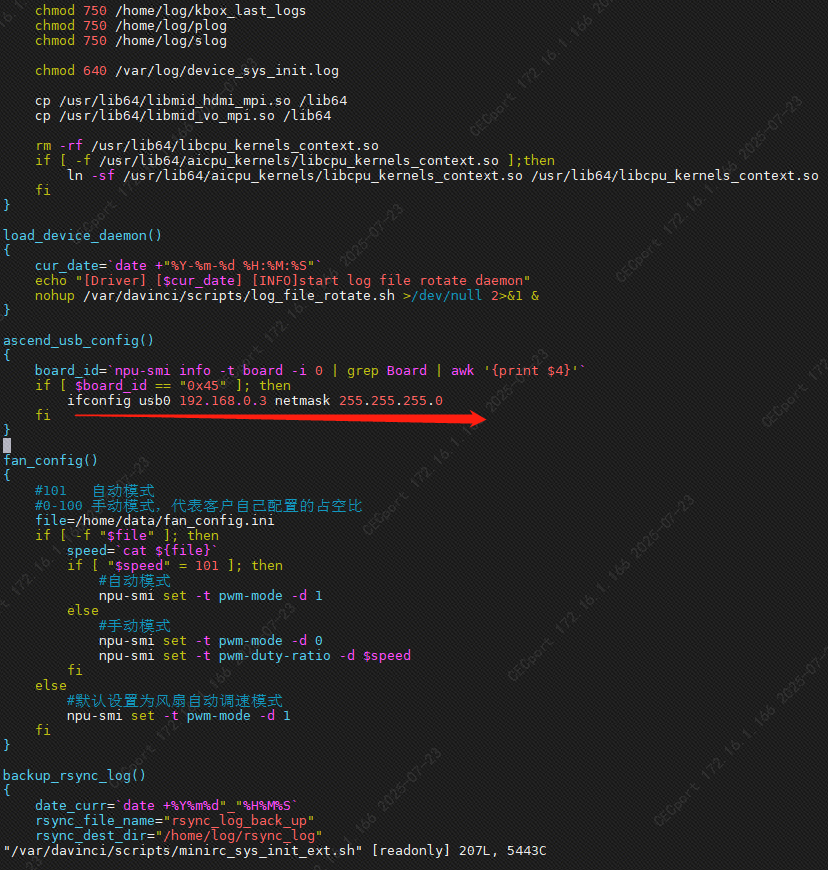Click the "fan_config()" function name
The image size is (828, 870).
coord(51,460)
